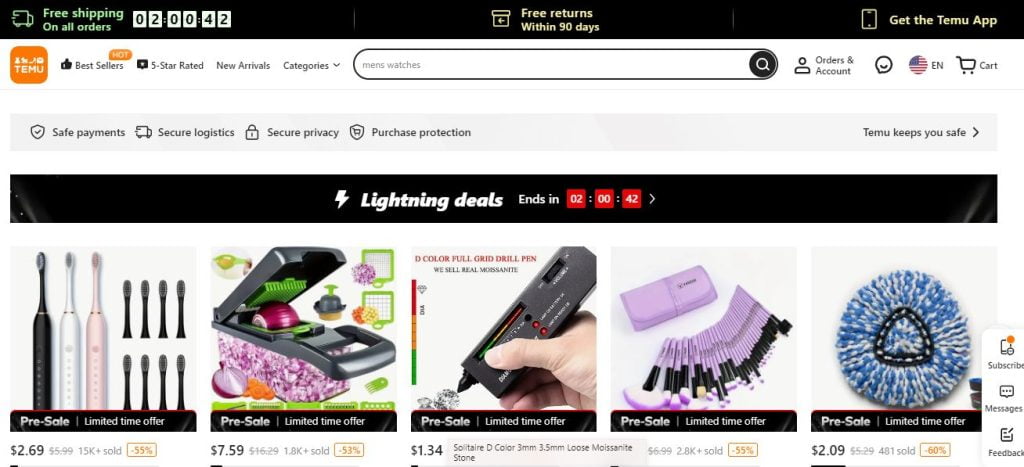Open the purple makeup brush set thumbnail
Image resolution: width=1024 pixels, height=467 pixels.
(x=703, y=328)
